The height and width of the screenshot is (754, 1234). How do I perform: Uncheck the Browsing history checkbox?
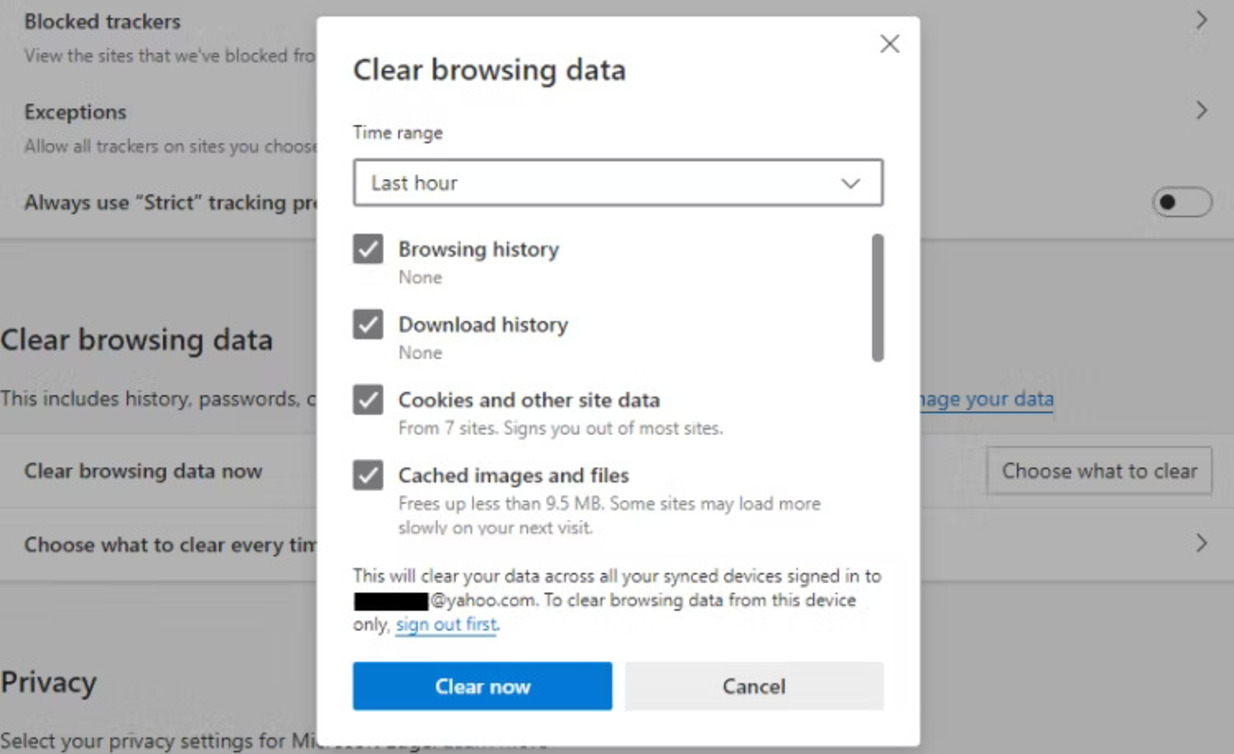pos(368,249)
